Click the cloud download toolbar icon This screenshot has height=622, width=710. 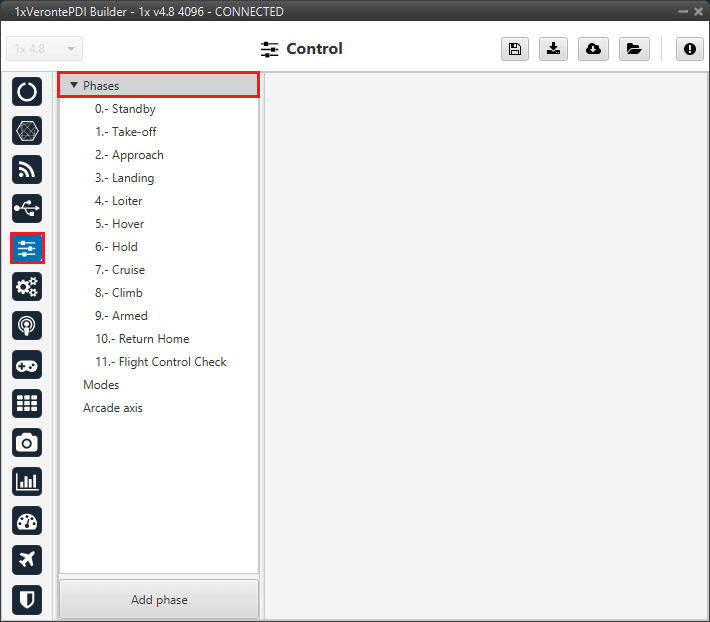pos(593,49)
